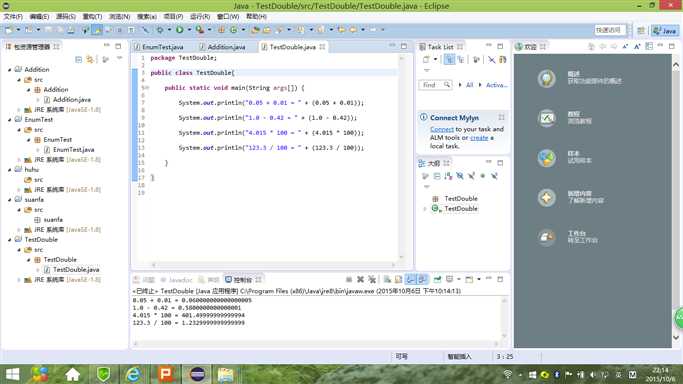Click Magnify font icon in Welcome view
This screenshot has height=384, width=683.
[x=637, y=46]
